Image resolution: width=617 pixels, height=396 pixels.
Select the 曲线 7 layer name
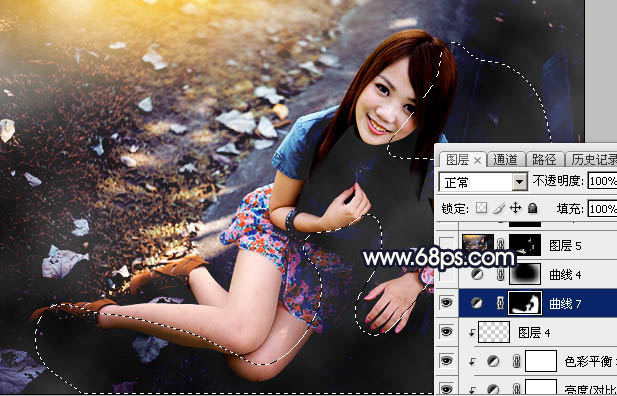565,304
